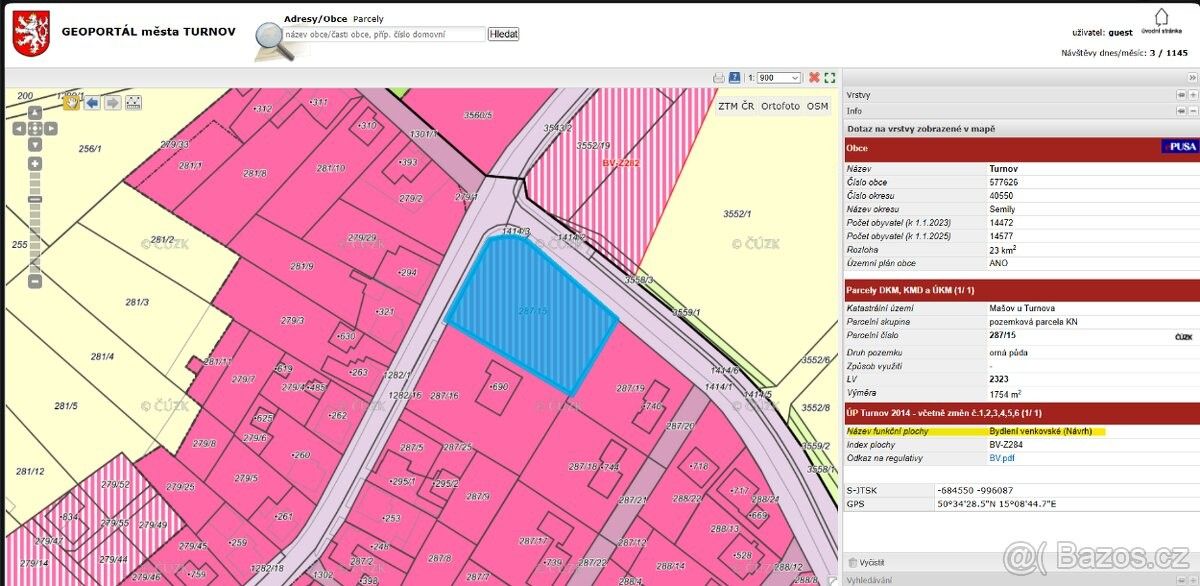
Task: Clear selection with the red X icon
Action: point(814,78)
